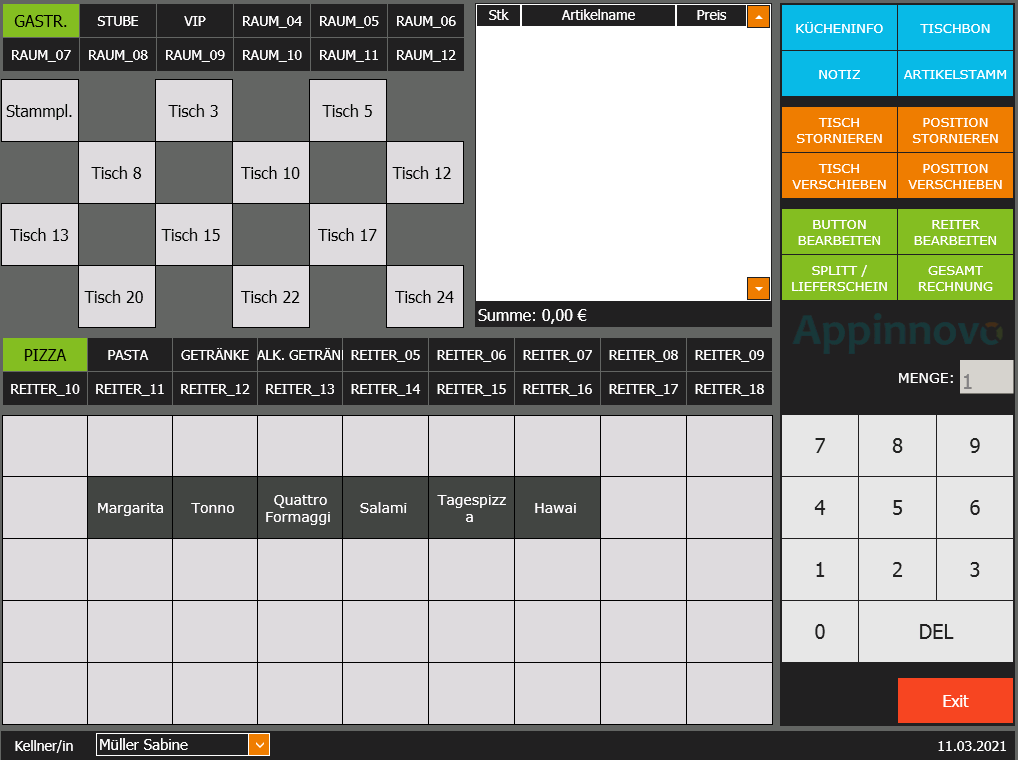Viewport: 1018px width, 760px height.
Task: Open the Kellner/in dropdown arrow
Action: tap(259, 745)
